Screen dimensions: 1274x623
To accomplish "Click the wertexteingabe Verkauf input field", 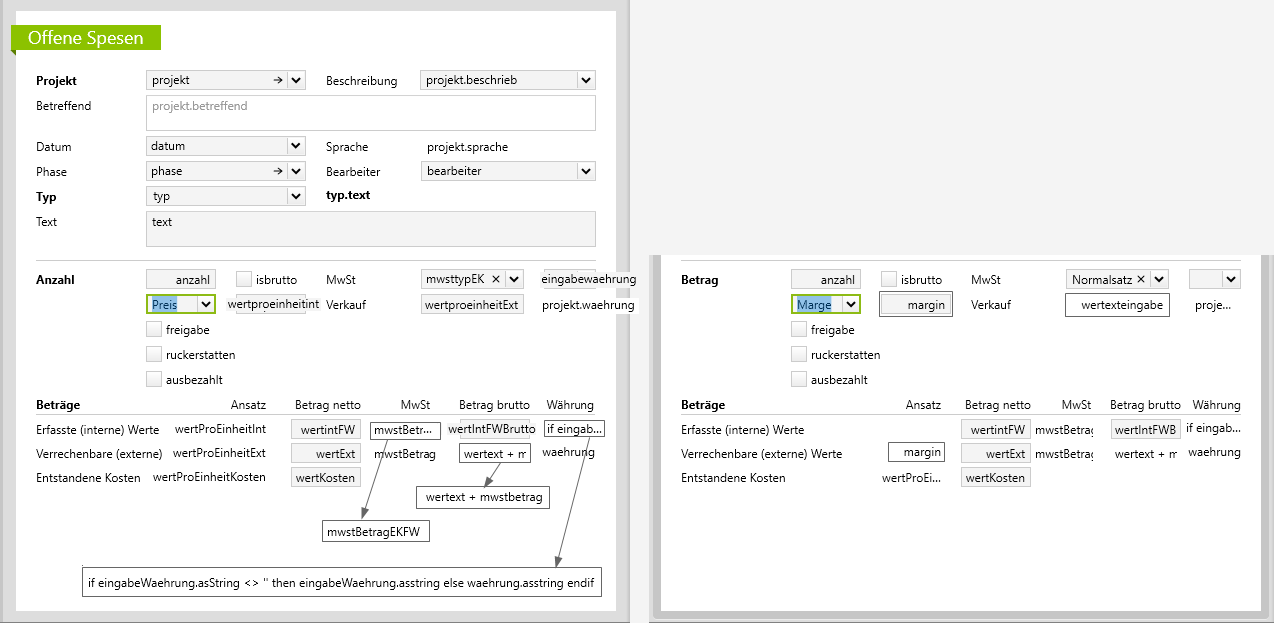I will 1117,305.
